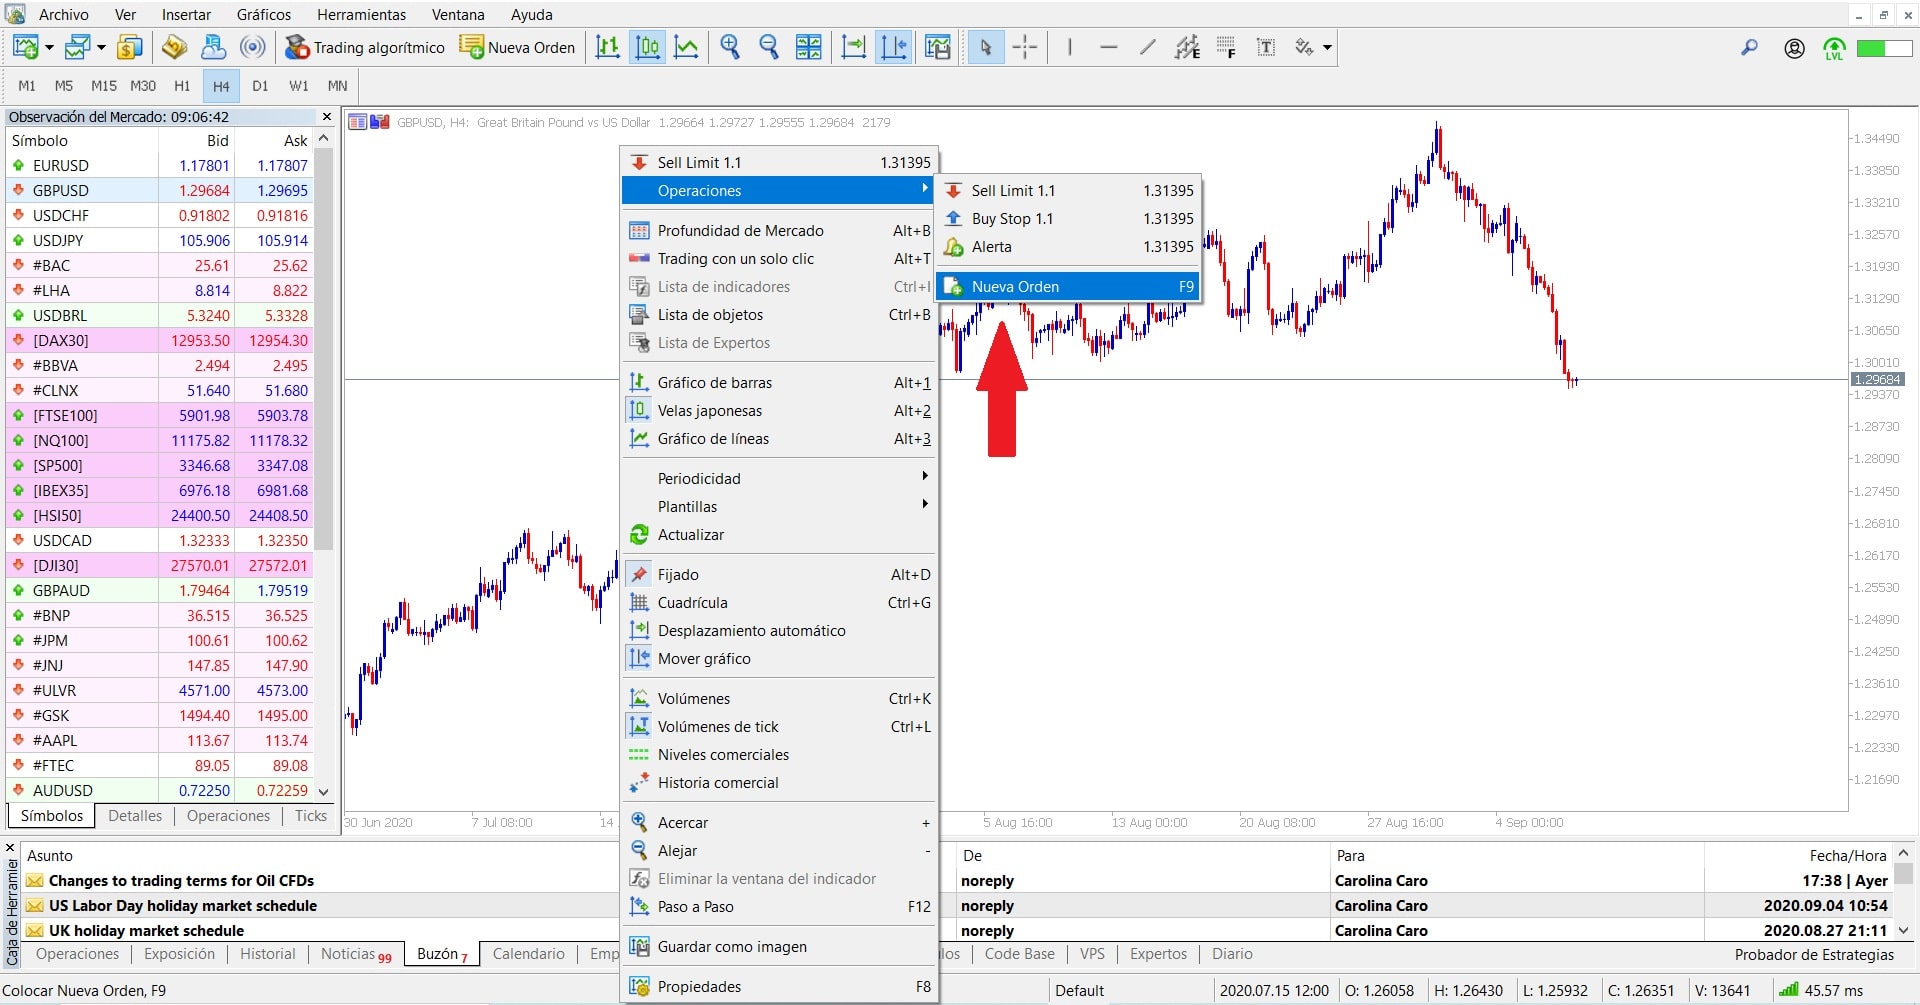Toggle the chart shift toolbar icon
Image resolution: width=1920 pixels, height=1005 pixels.
pyautogui.click(x=893, y=47)
